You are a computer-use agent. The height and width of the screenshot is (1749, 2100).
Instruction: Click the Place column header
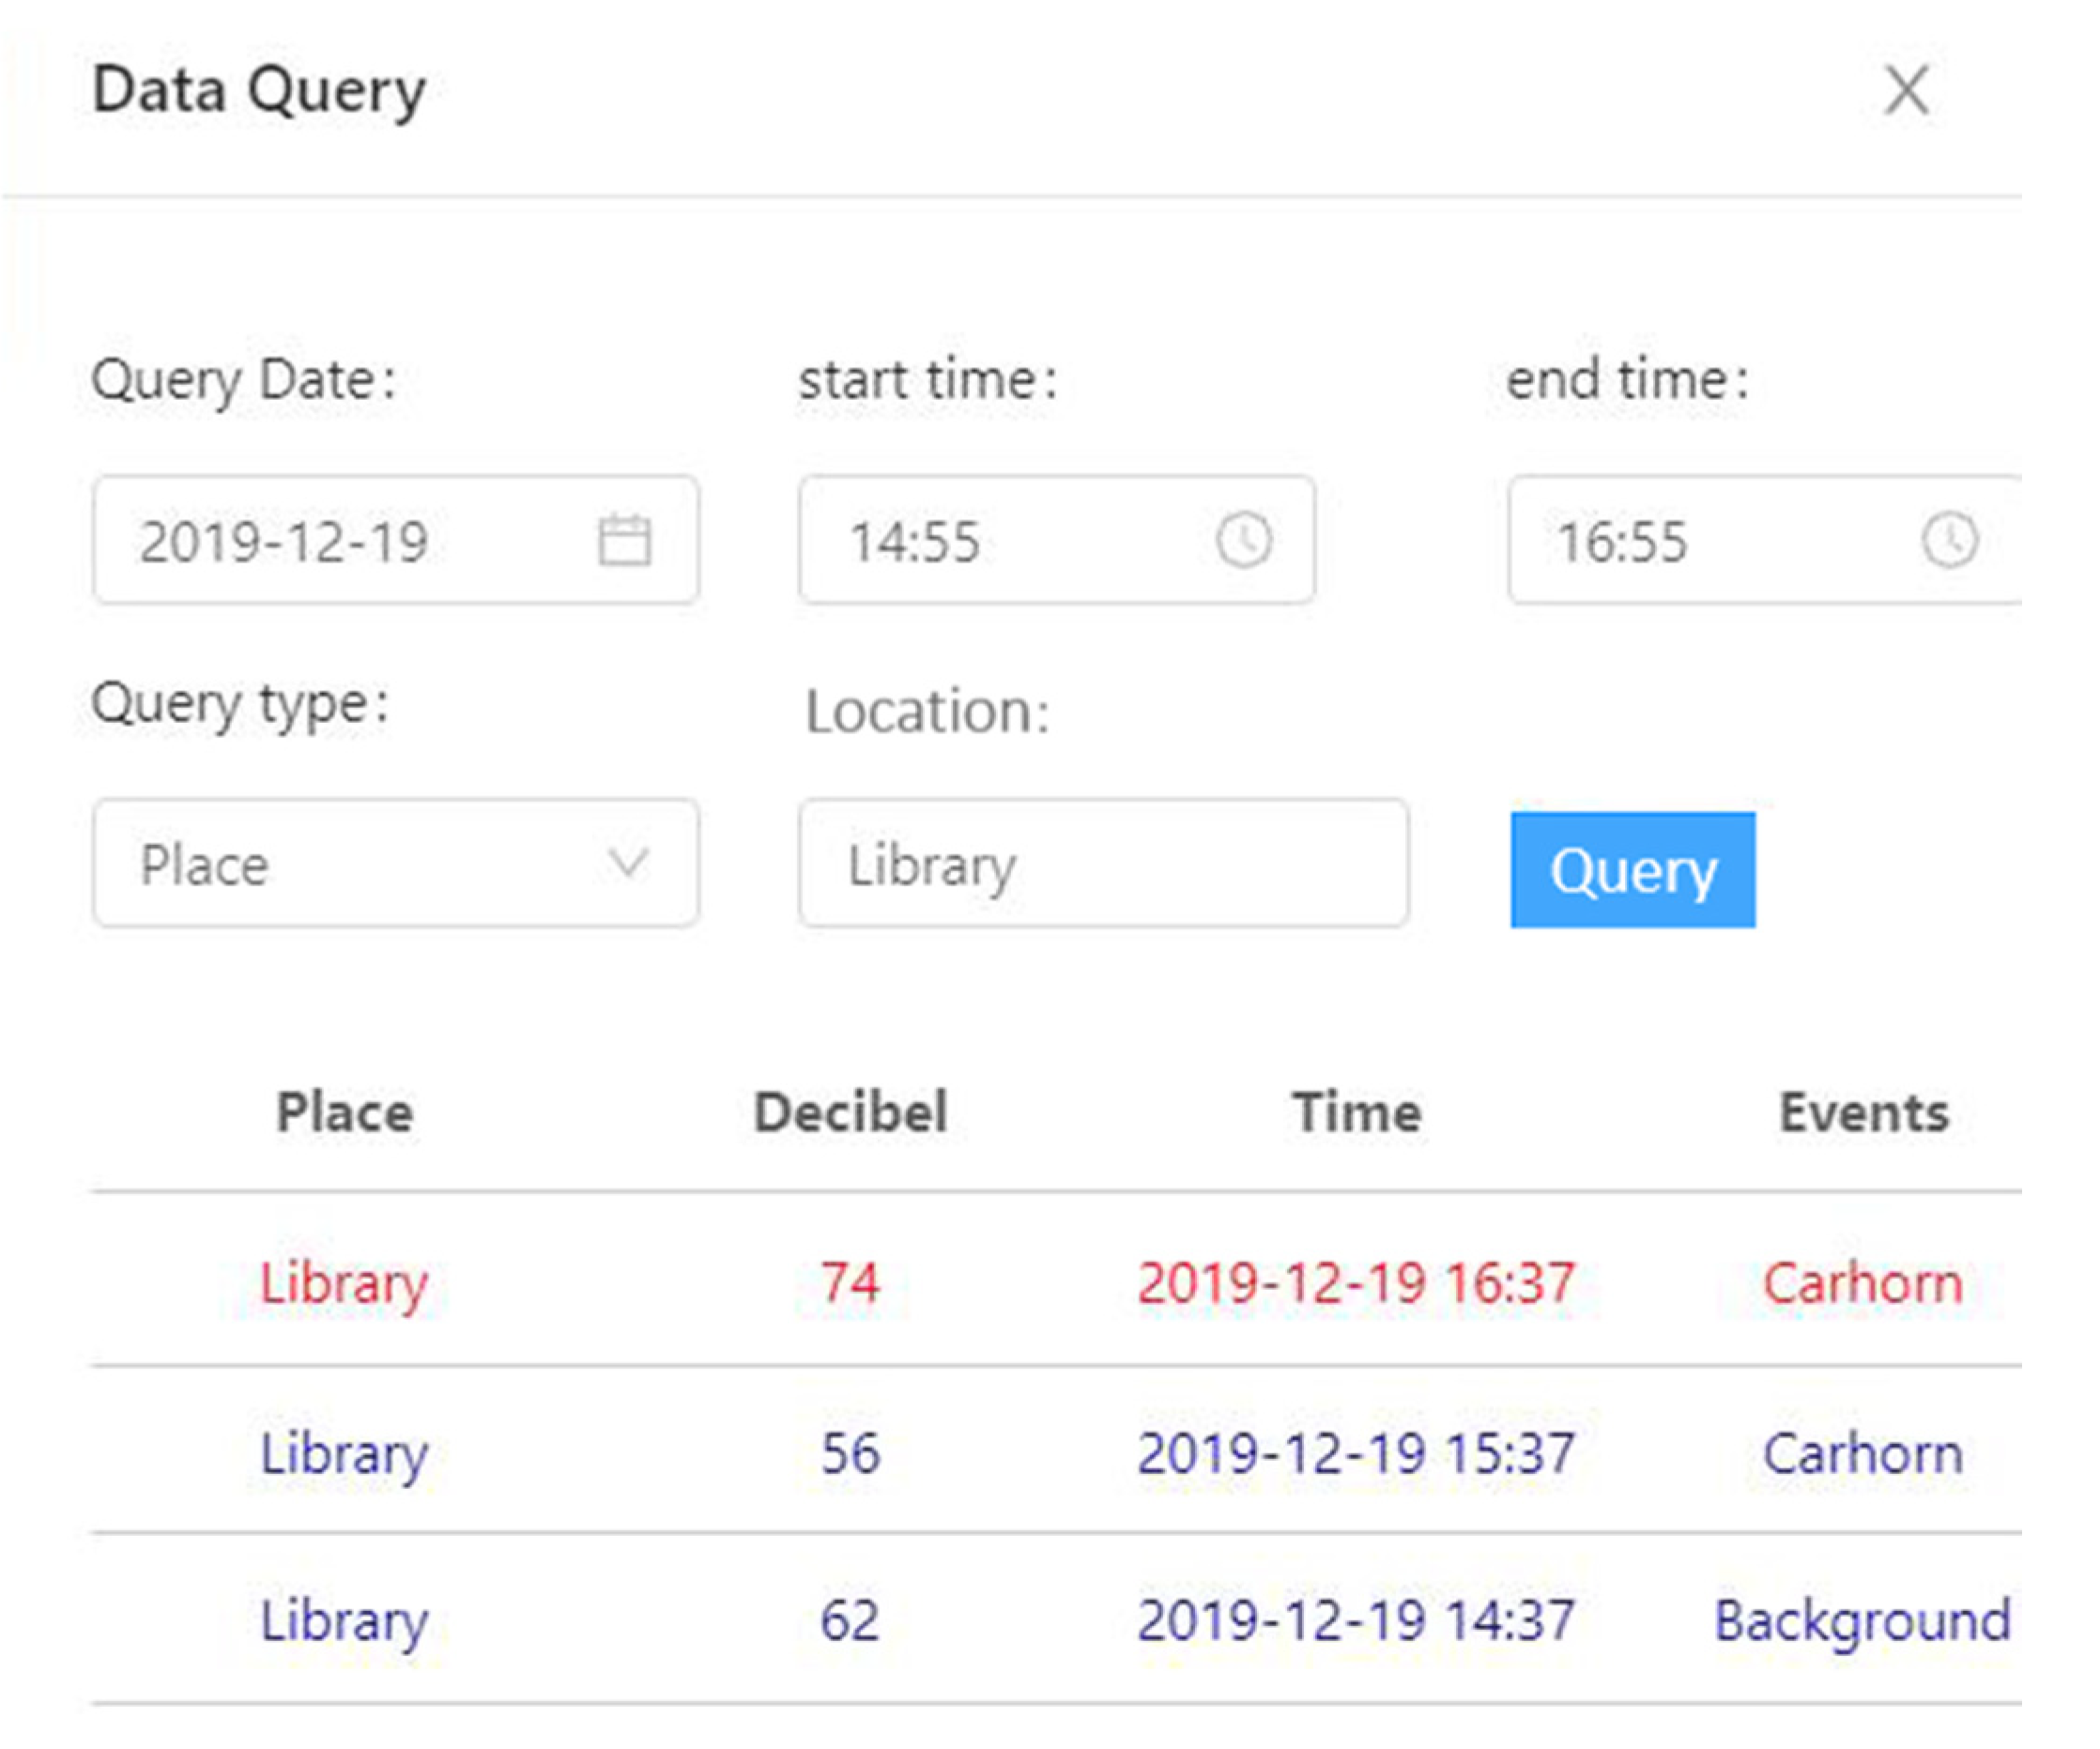tap(345, 1112)
